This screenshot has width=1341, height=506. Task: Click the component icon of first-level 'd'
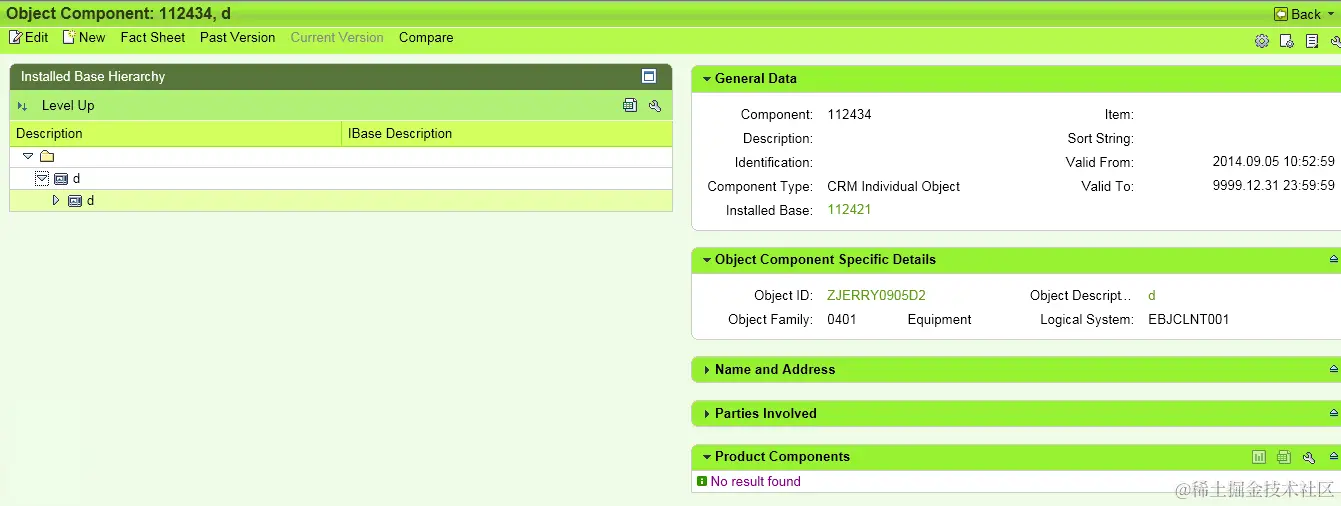coord(61,178)
